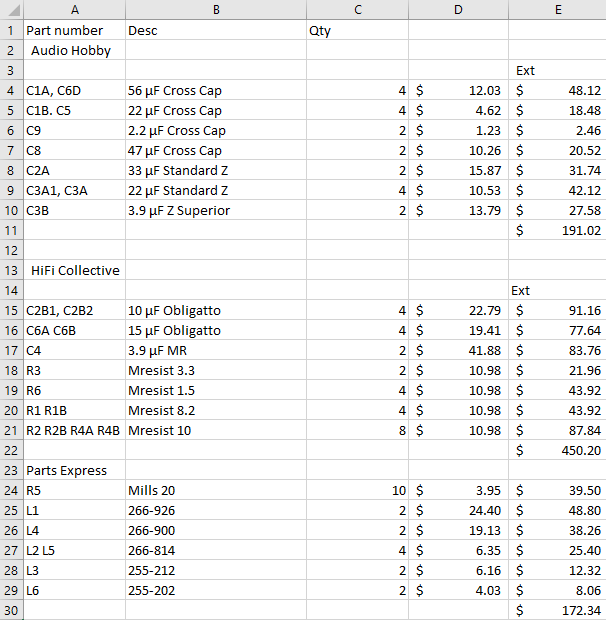This screenshot has height=620, width=606.
Task: Select '2.2 µF Cross Cap' cell
Action: click(216, 130)
